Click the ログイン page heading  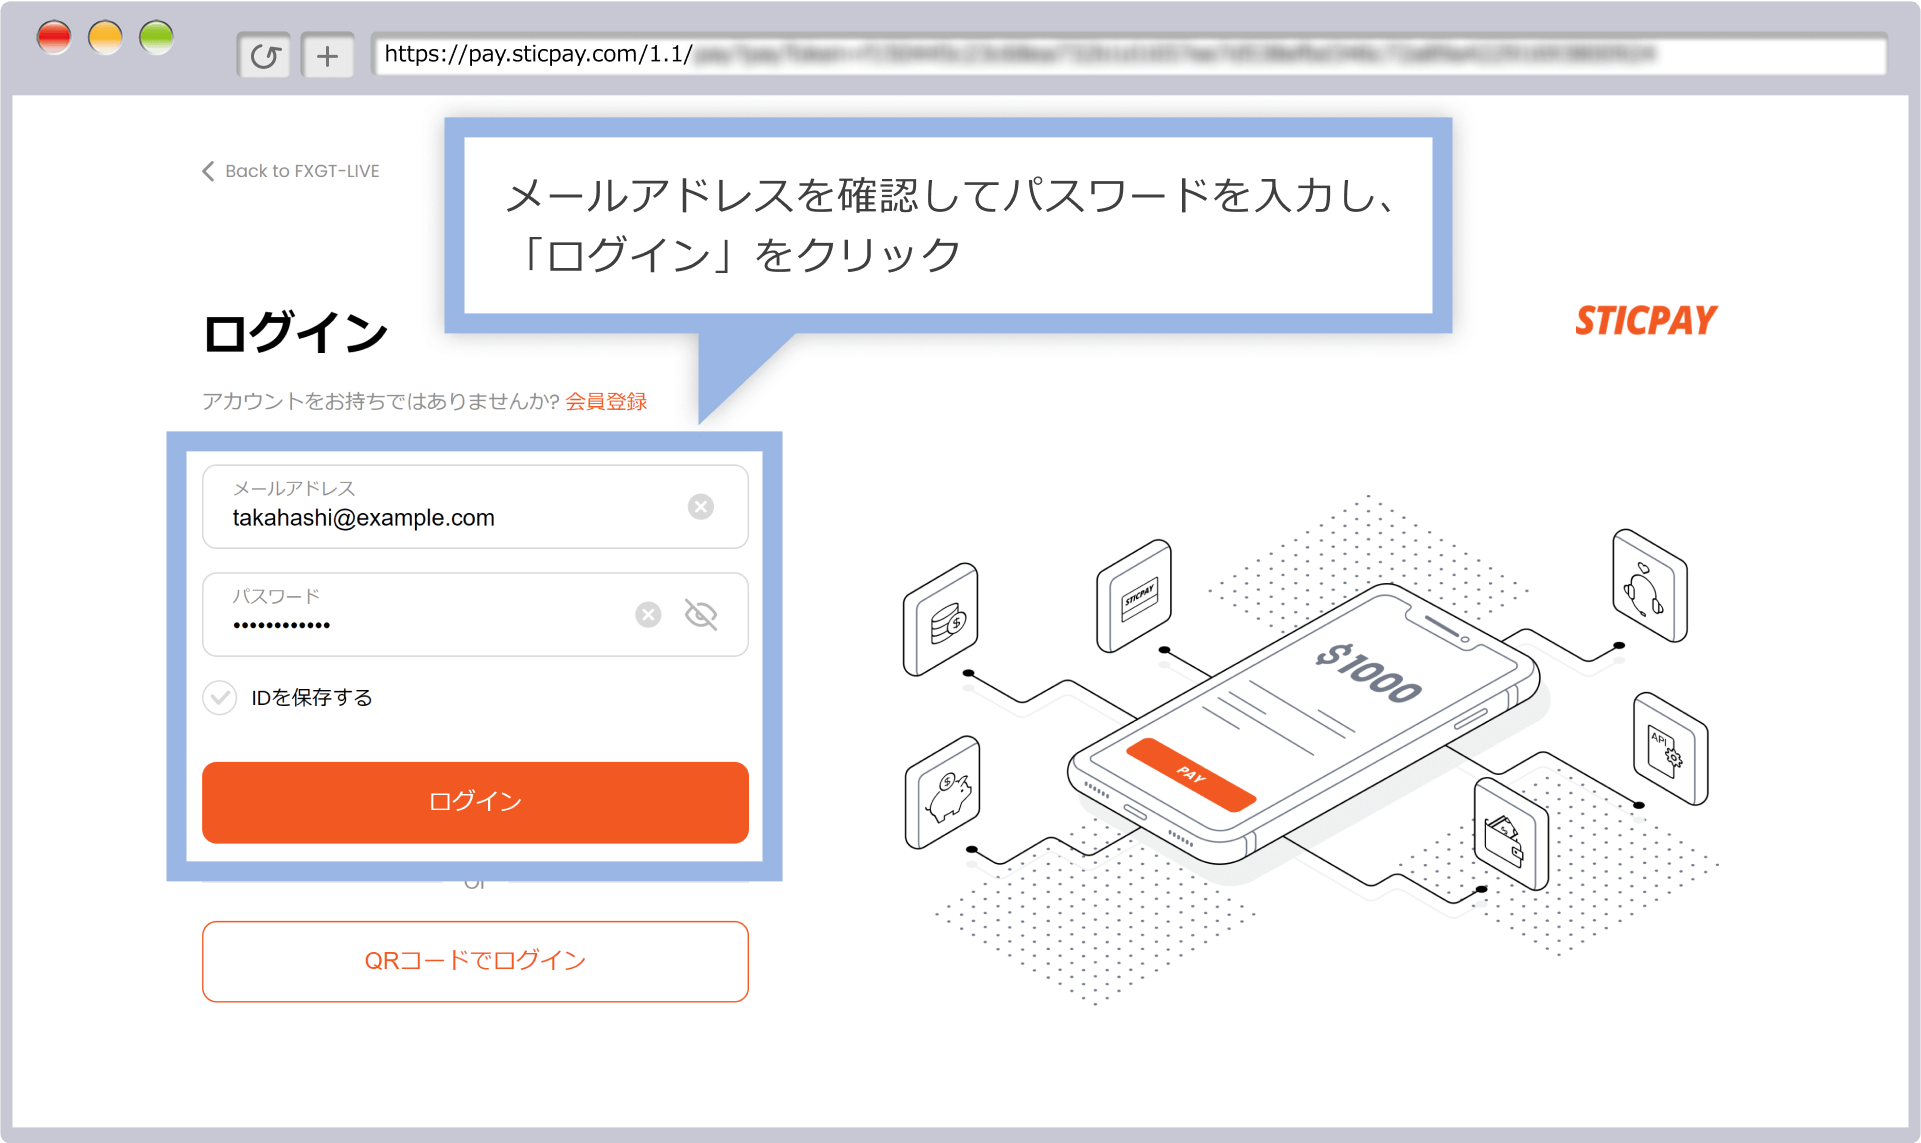click(x=295, y=332)
